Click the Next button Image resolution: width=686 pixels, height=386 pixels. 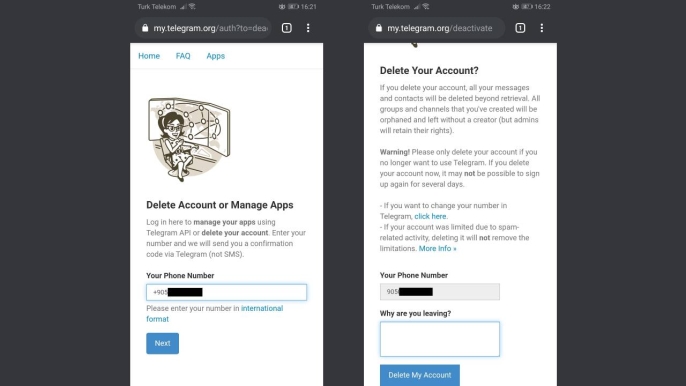pyautogui.click(x=162, y=344)
